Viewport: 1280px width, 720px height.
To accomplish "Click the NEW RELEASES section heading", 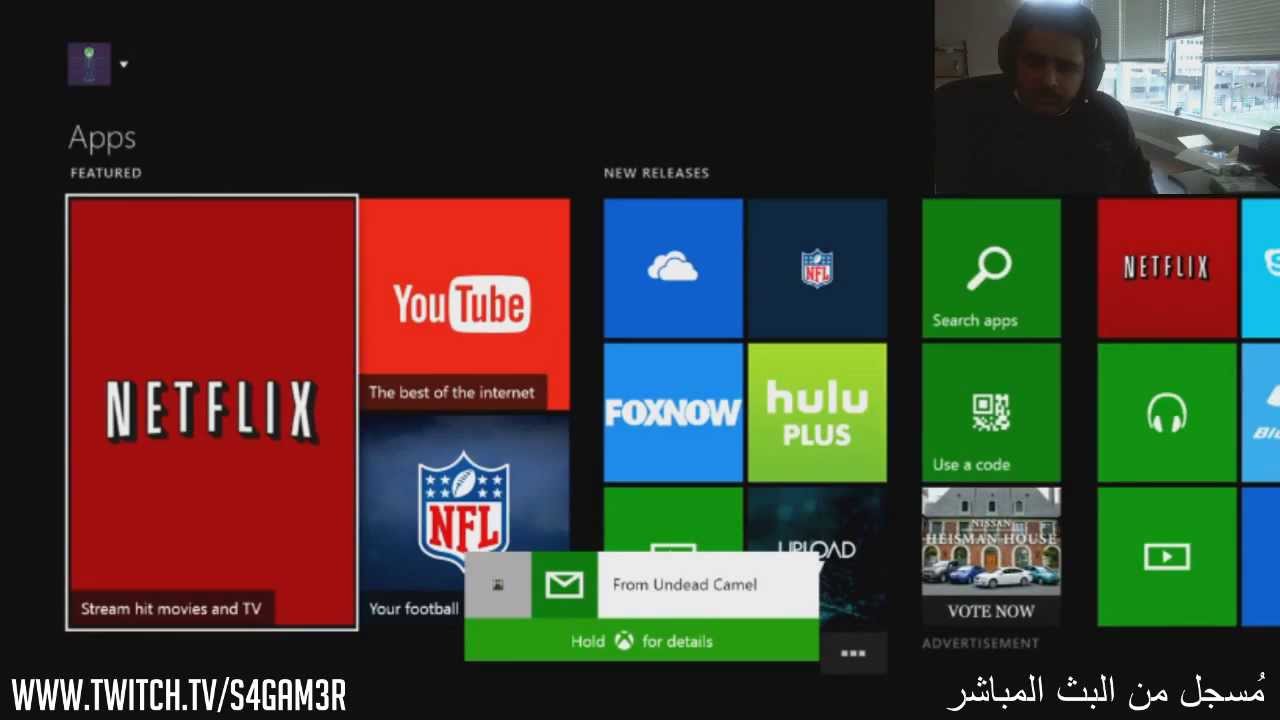I will (656, 173).
